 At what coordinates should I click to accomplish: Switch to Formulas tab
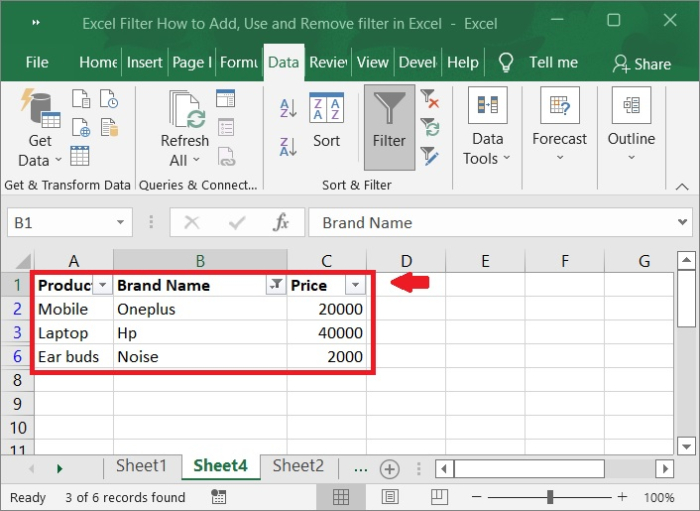[x=239, y=62]
